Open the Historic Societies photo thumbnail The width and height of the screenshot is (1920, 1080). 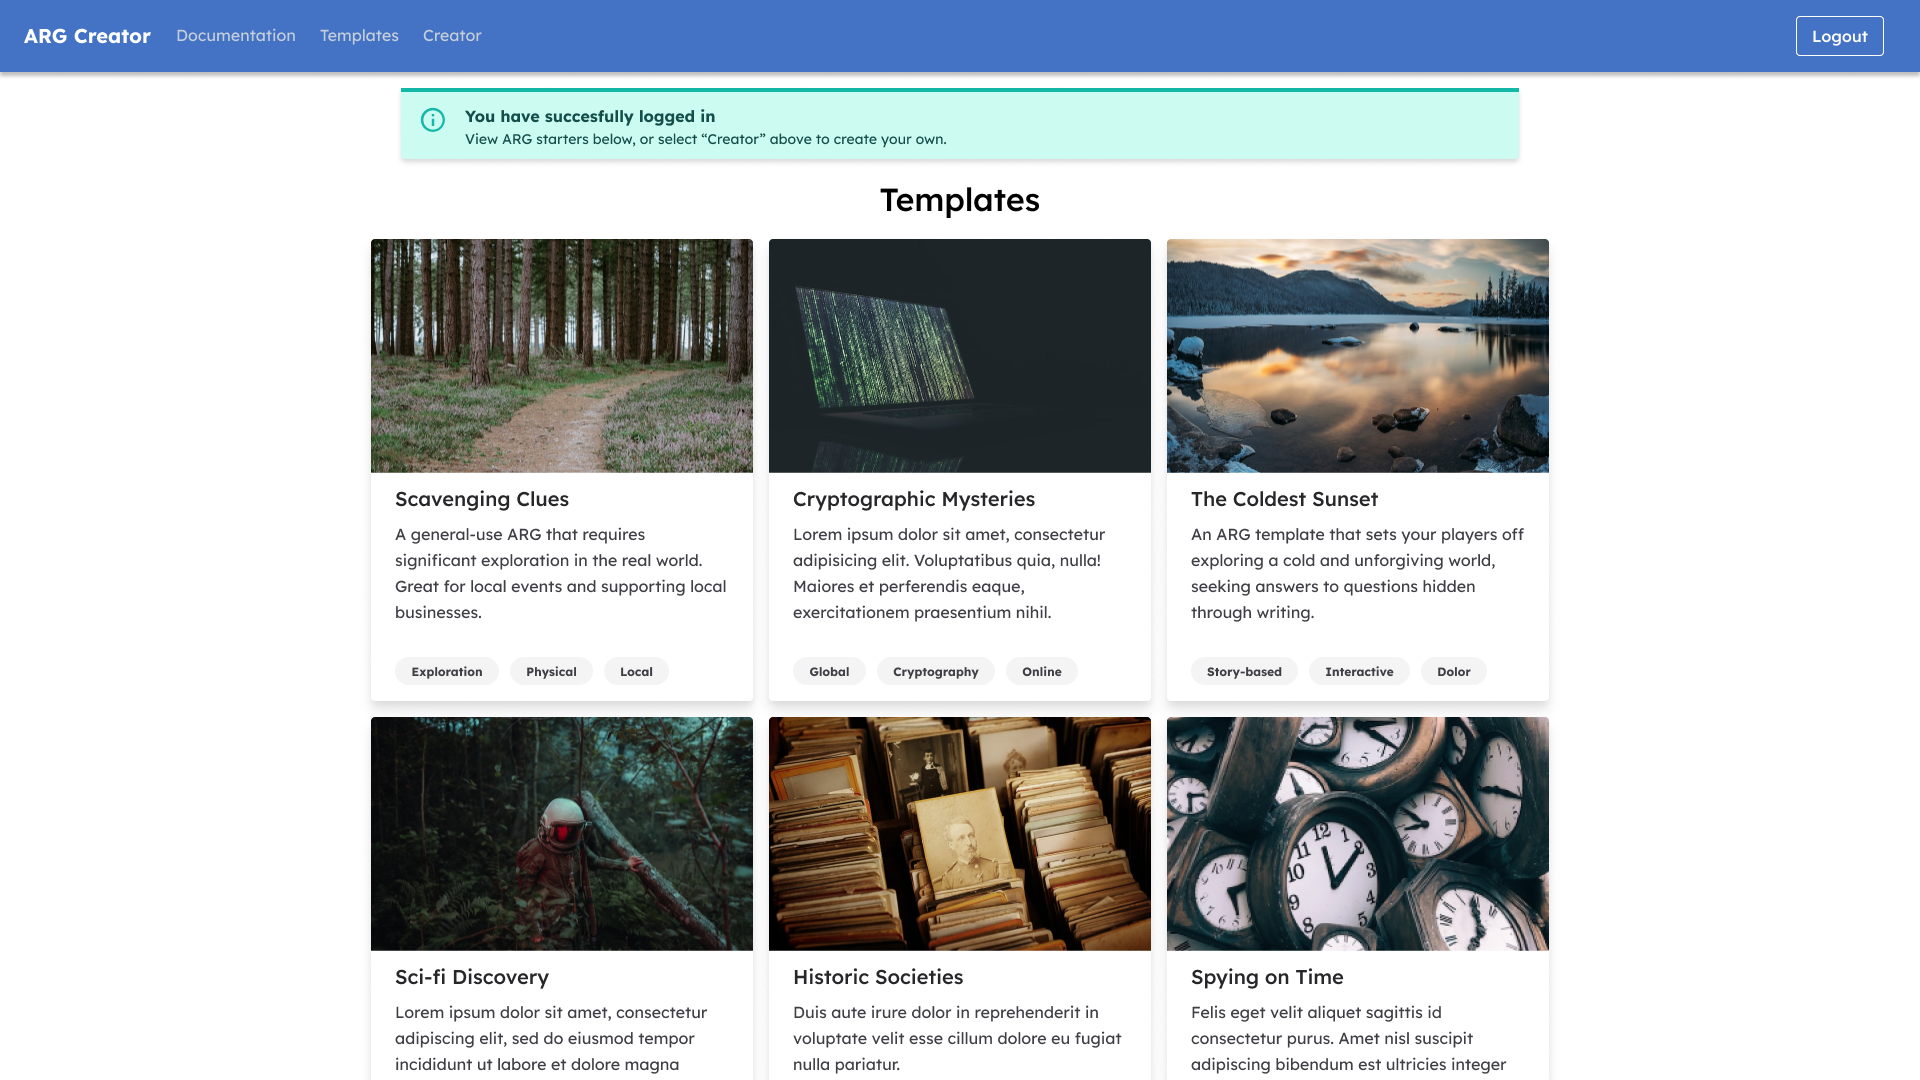click(960, 833)
